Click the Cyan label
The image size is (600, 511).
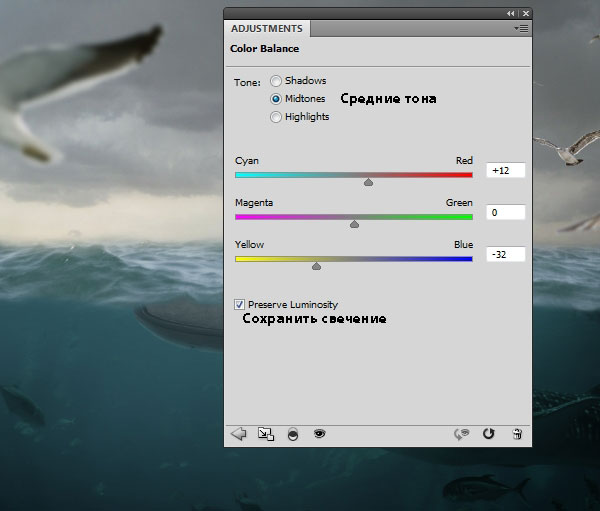coord(247,161)
